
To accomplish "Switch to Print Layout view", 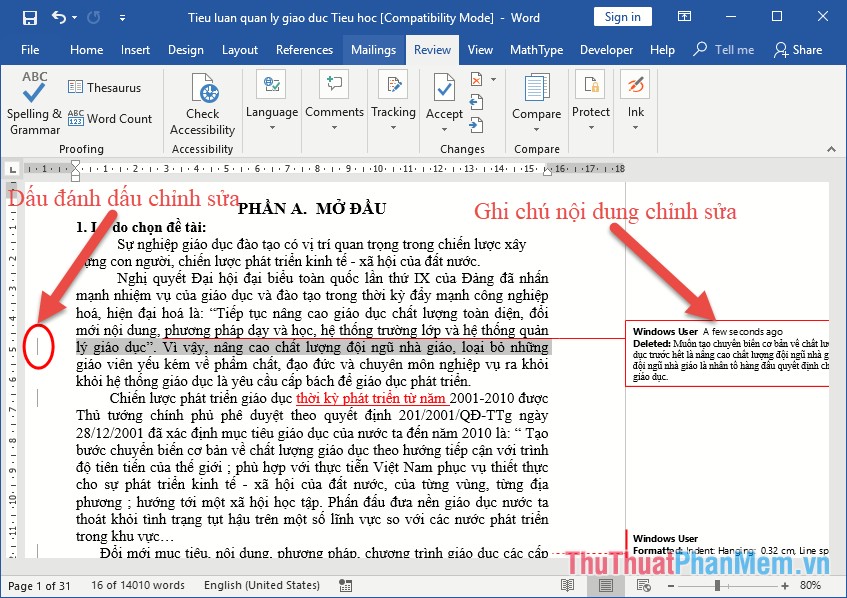I will (604, 585).
